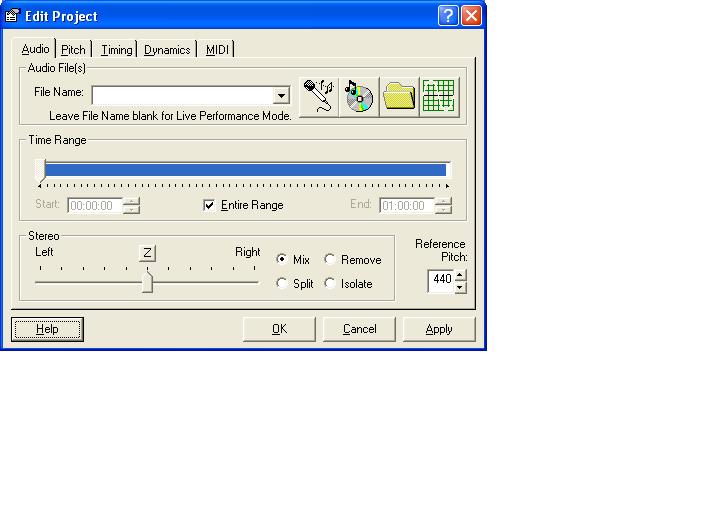Screen dimensions: 704x528
Task: Close the Edit Project dialog
Action: coord(472,16)
